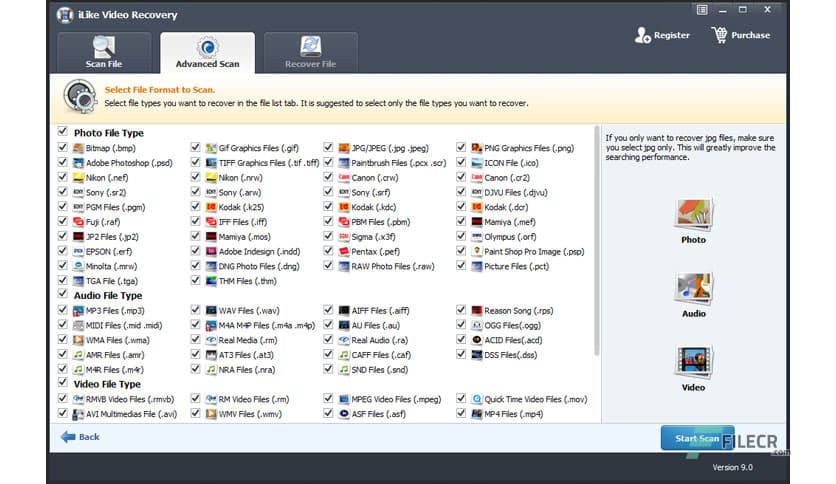
Task: Uncheck MPEG Video Files checkbox
Action: coord(328,398)
